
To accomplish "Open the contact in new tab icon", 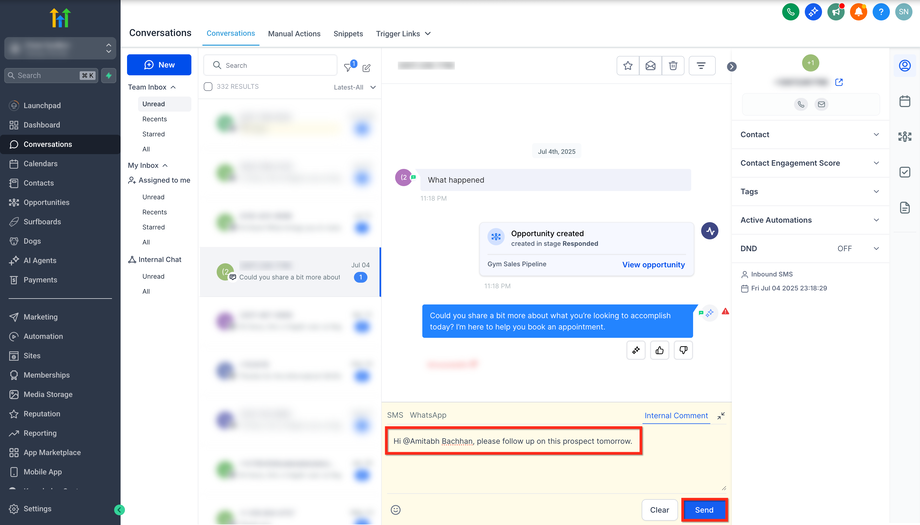I will (x=839, y=82).
